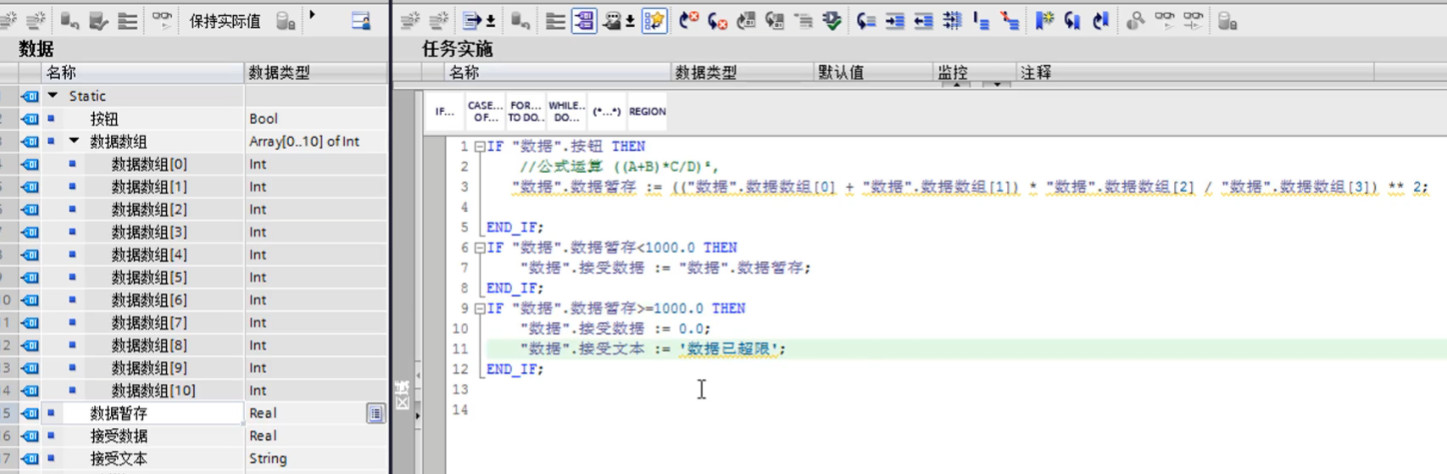The image size is (1447, 474).
Task: Collapse the IF block at line 6
Action: coord(480,248)
